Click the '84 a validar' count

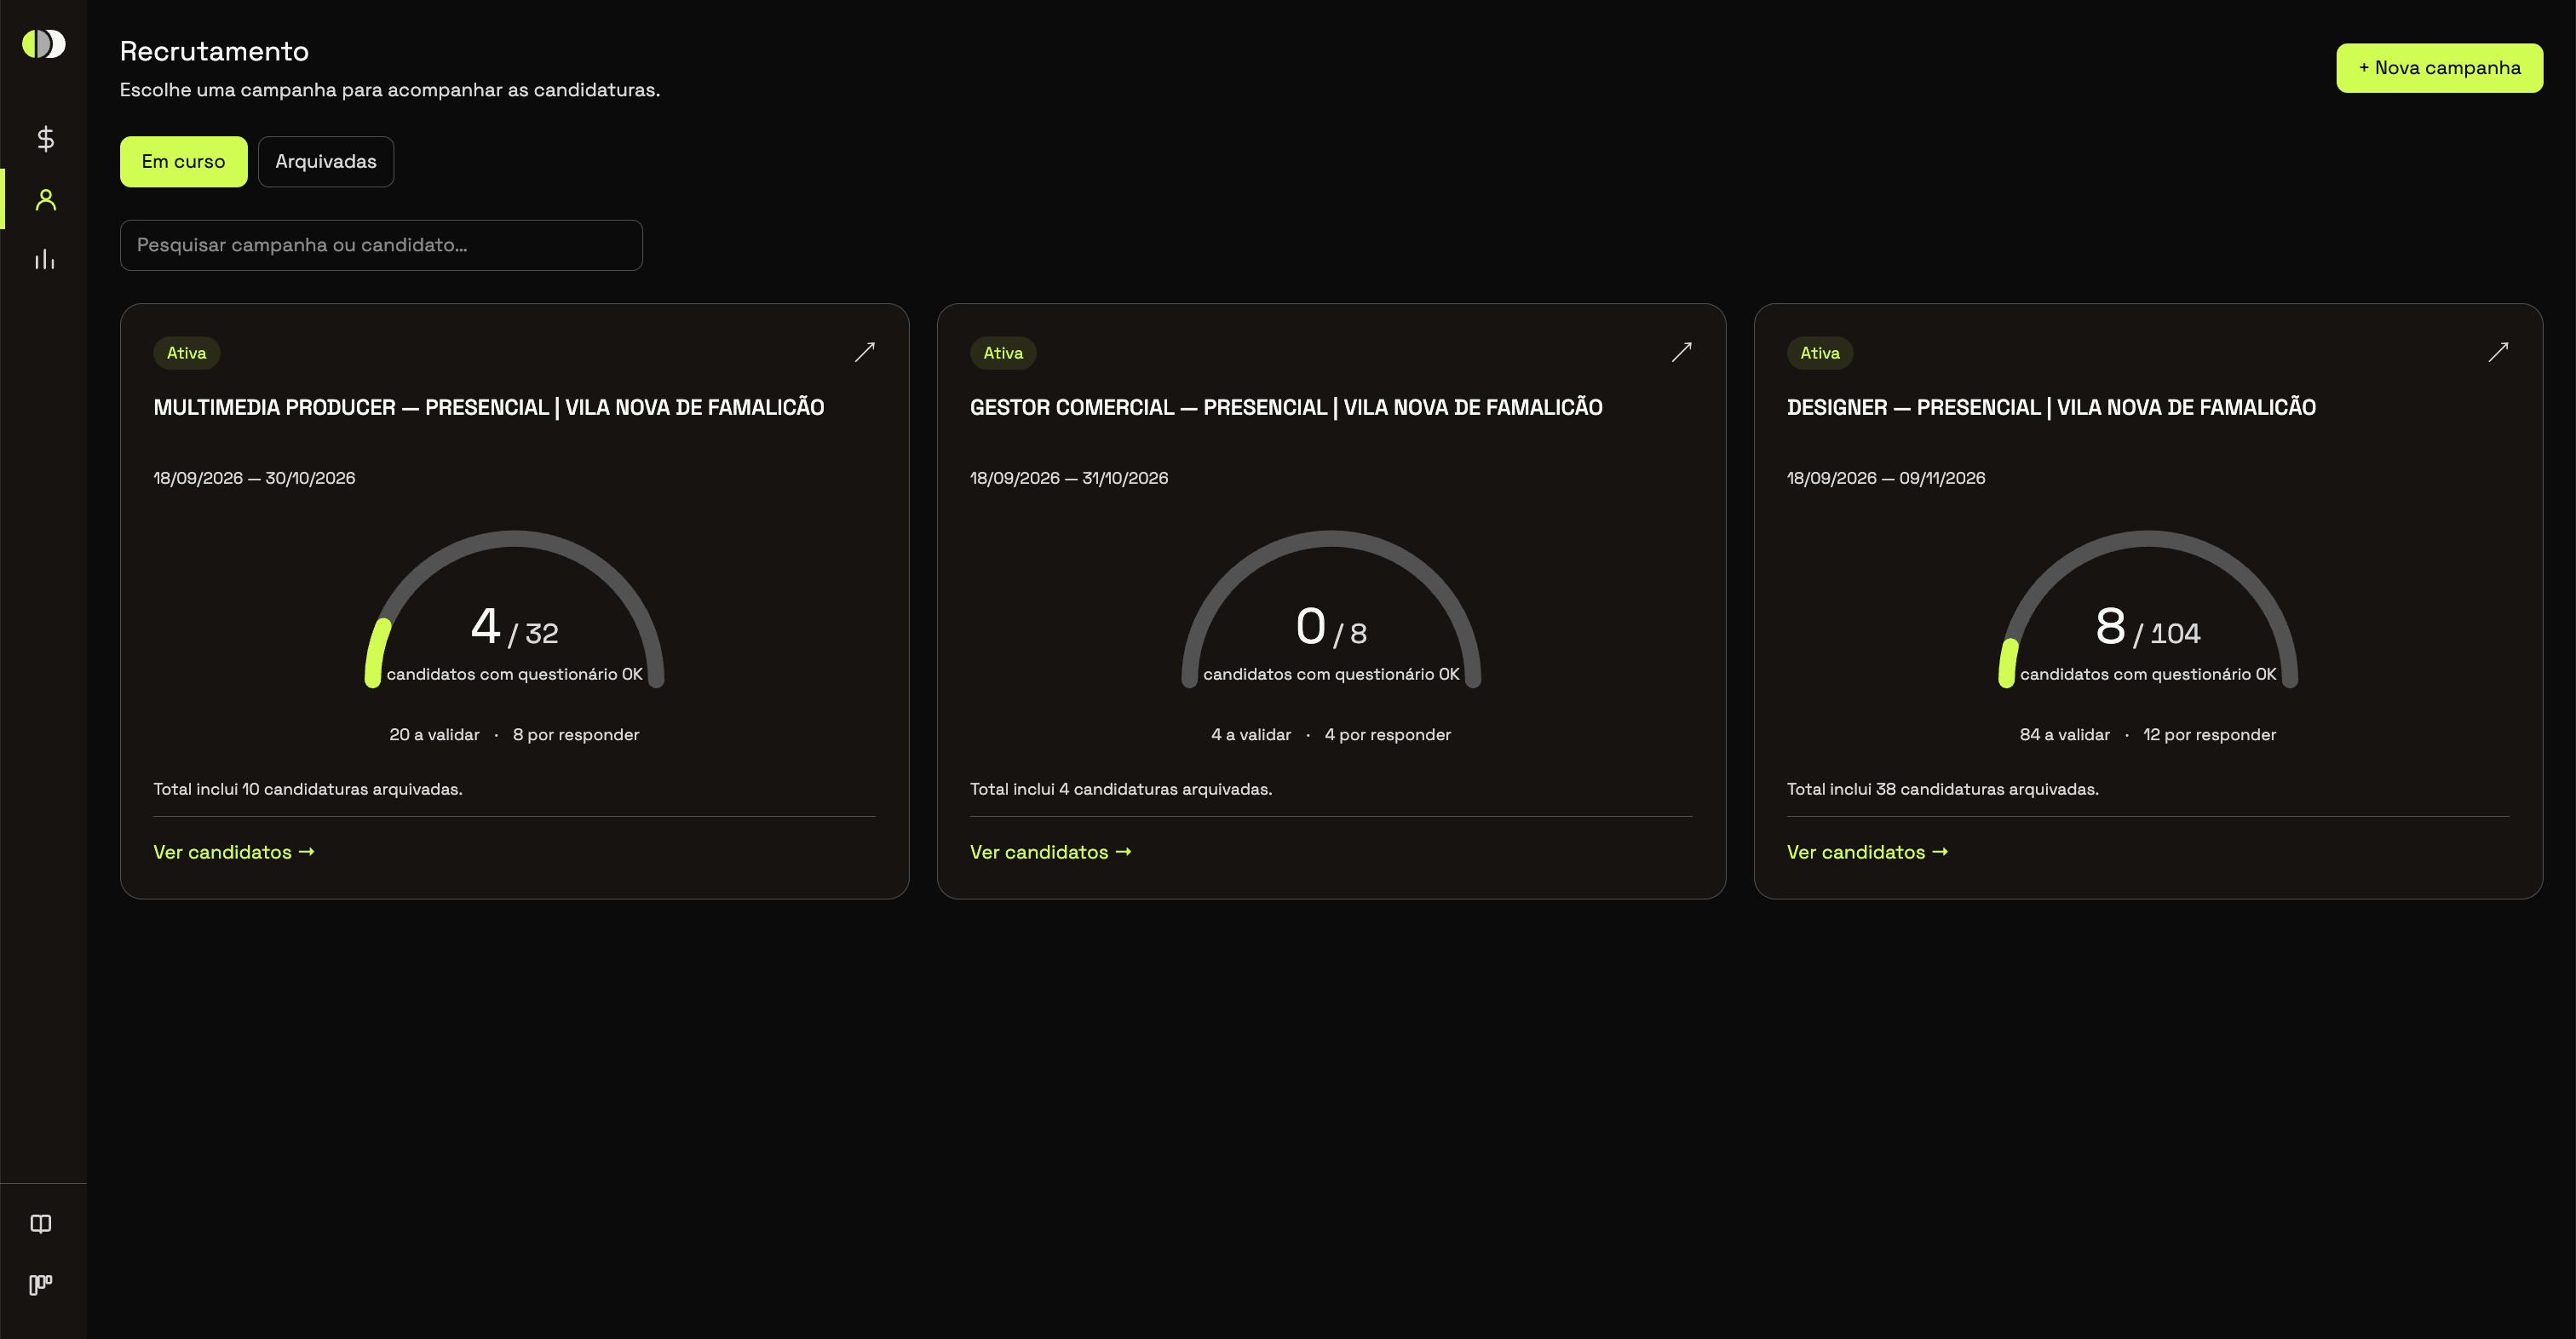coord(2065,735)
